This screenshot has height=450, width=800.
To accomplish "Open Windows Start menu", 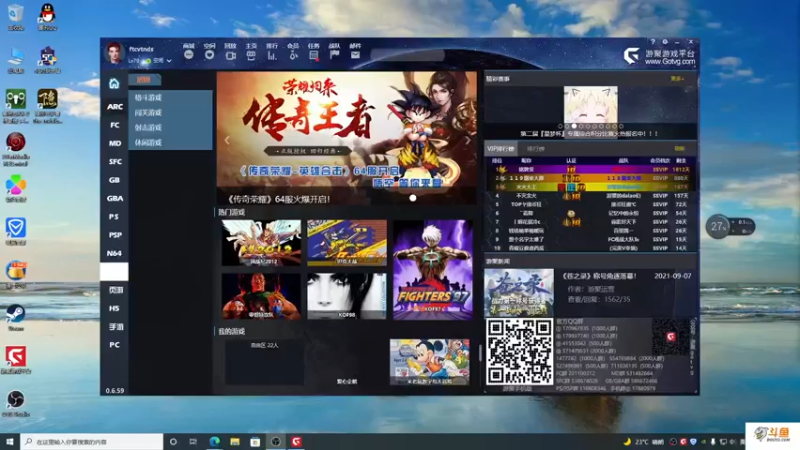I will click(10, 442).
